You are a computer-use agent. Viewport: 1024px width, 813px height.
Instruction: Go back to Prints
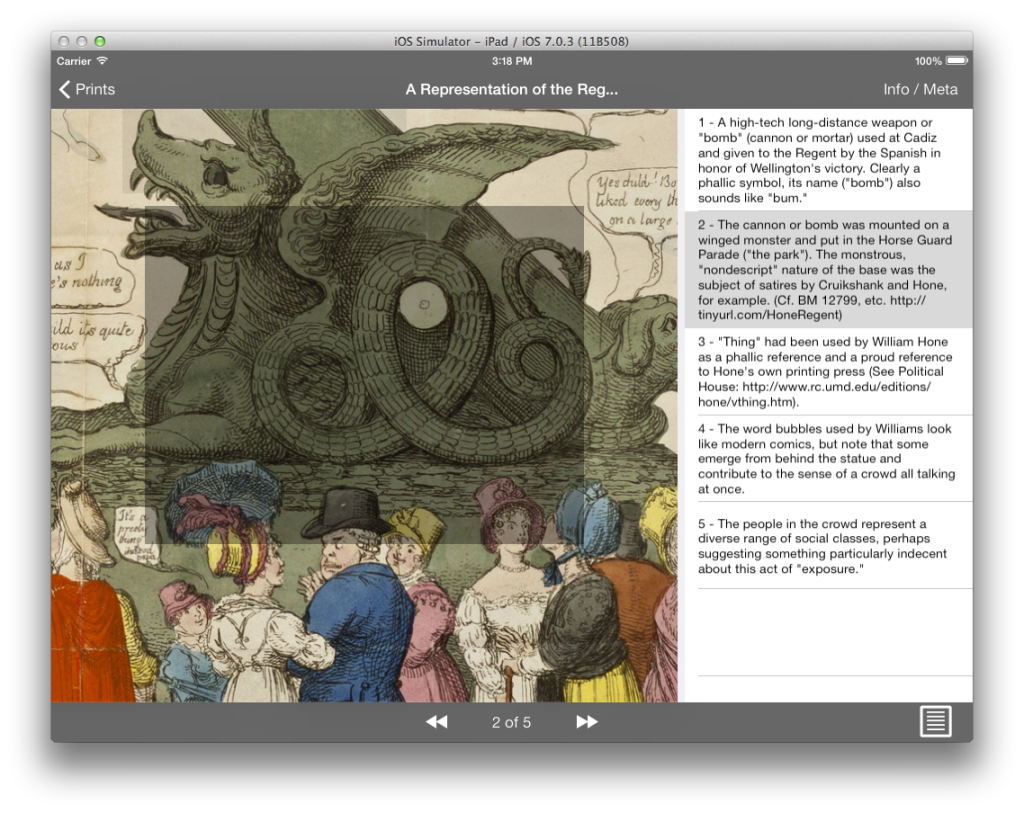87,89
